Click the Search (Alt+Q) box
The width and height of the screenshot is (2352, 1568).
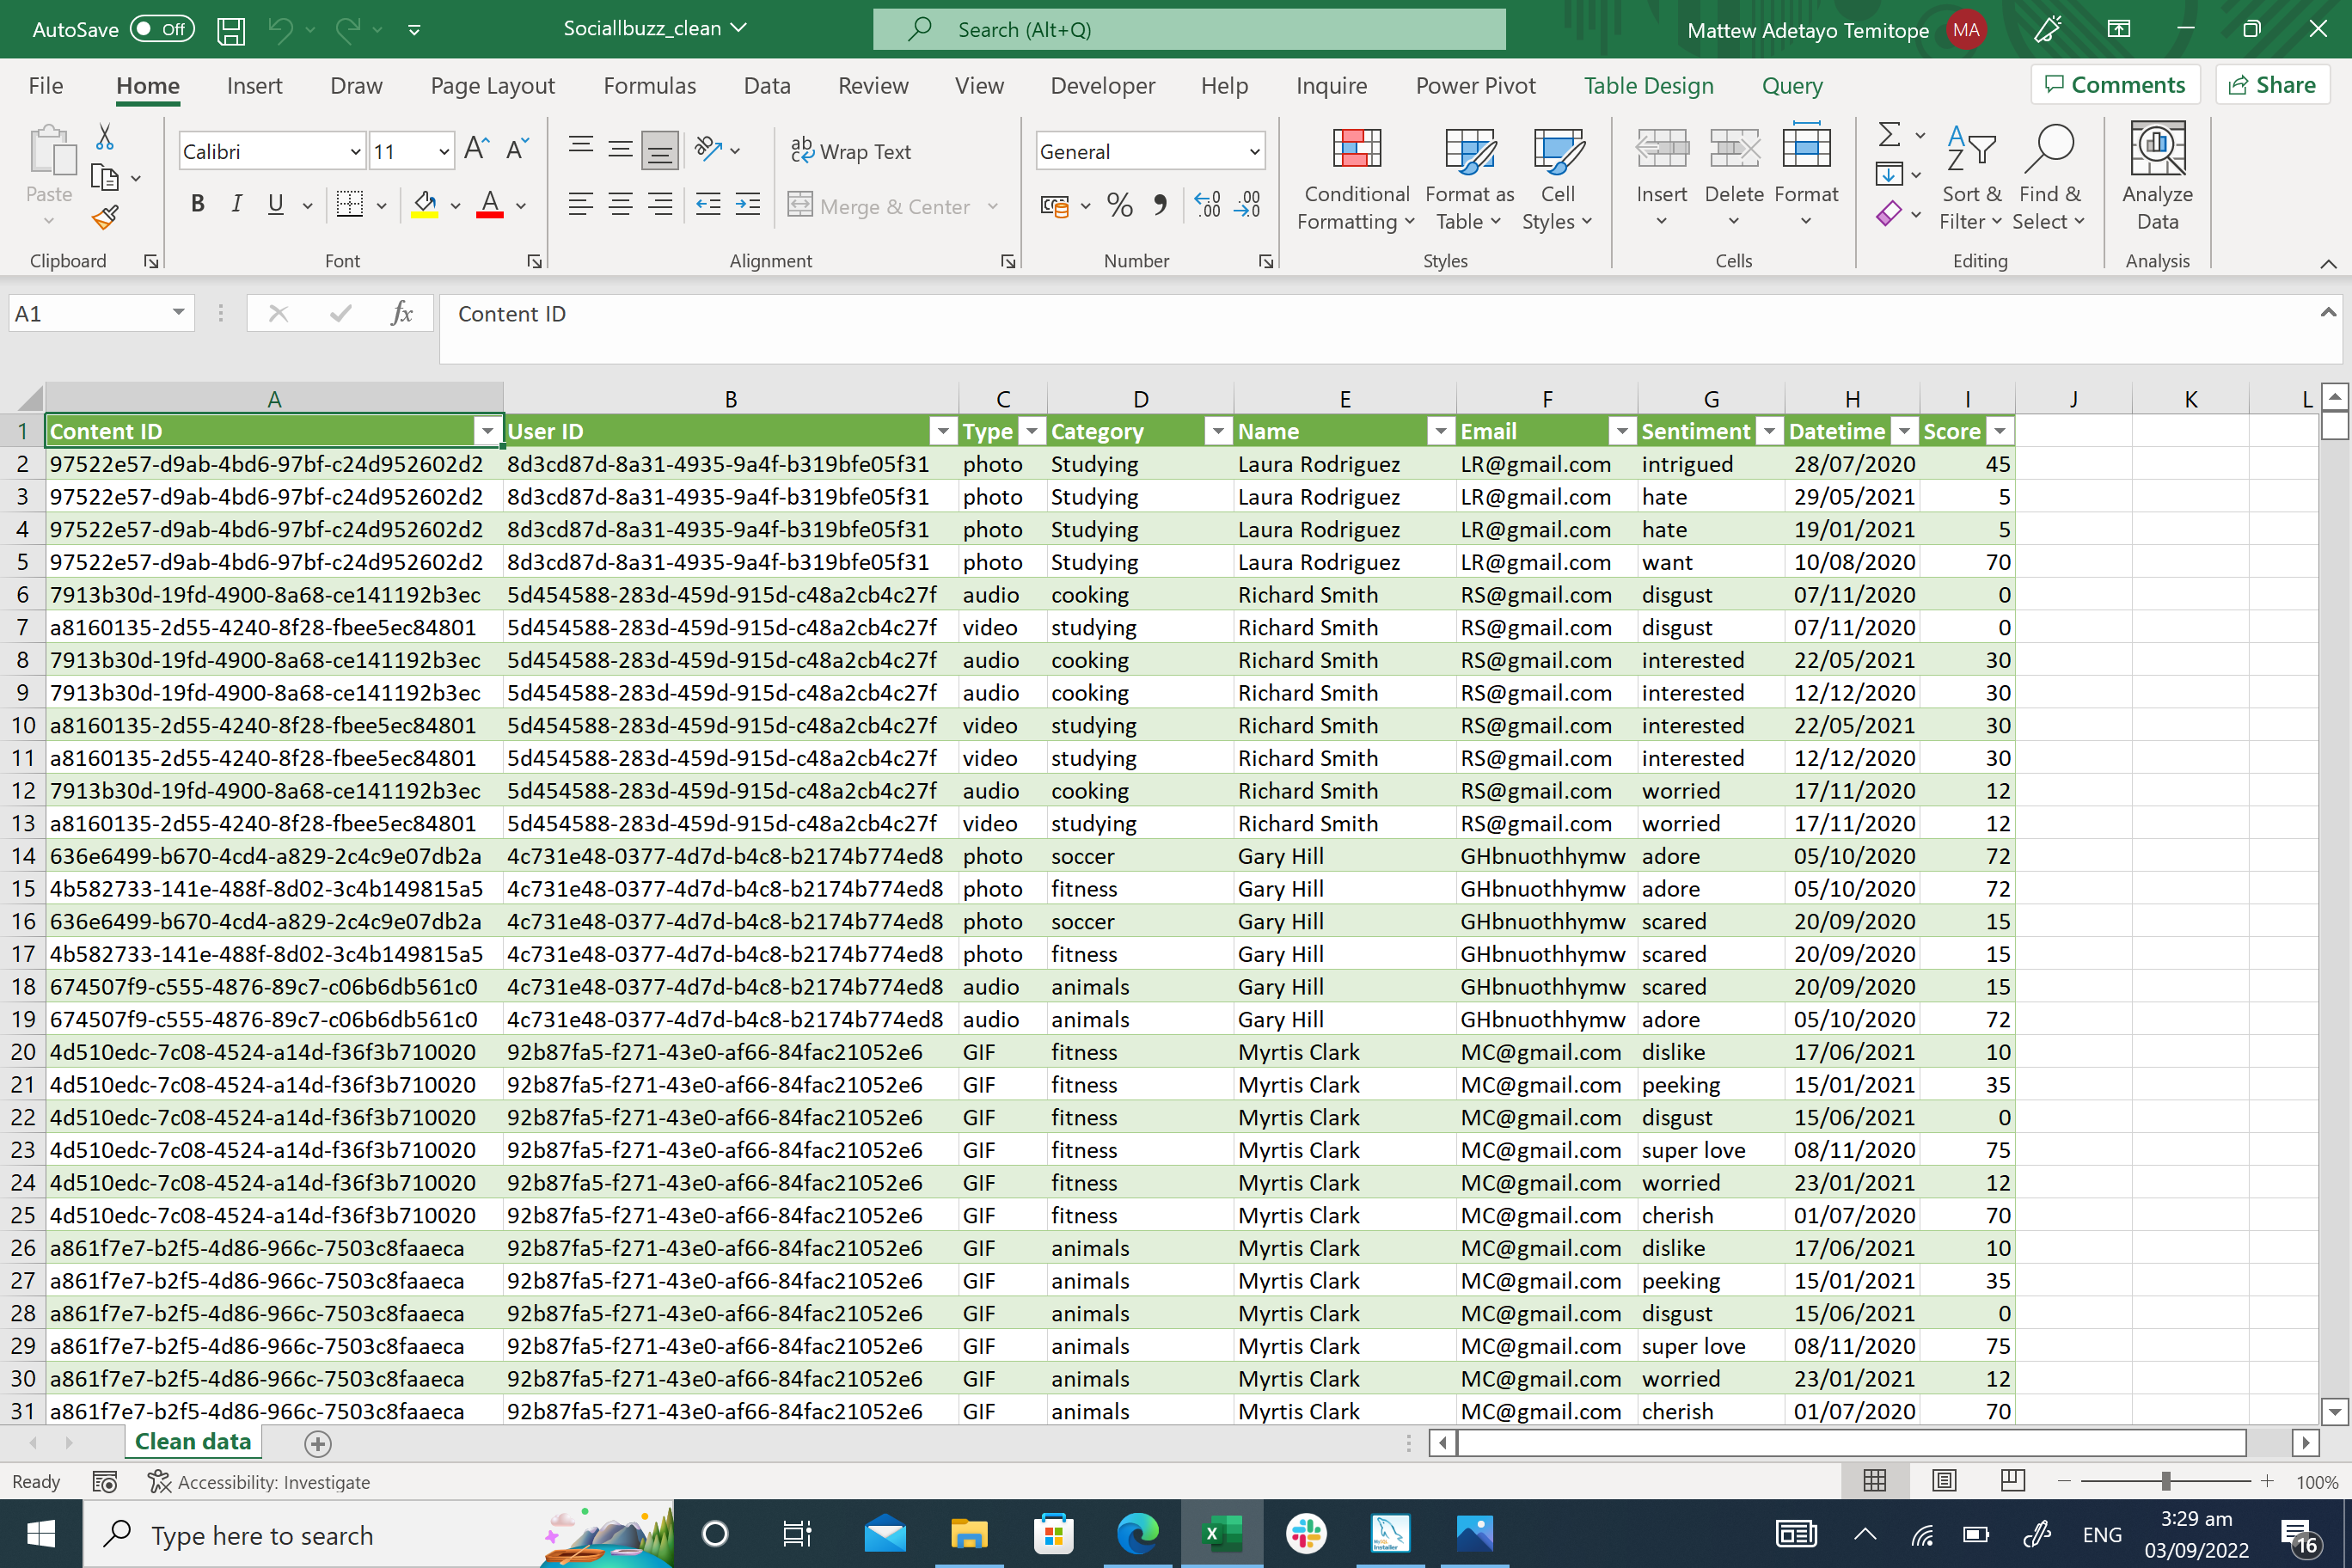[1189, 29]
